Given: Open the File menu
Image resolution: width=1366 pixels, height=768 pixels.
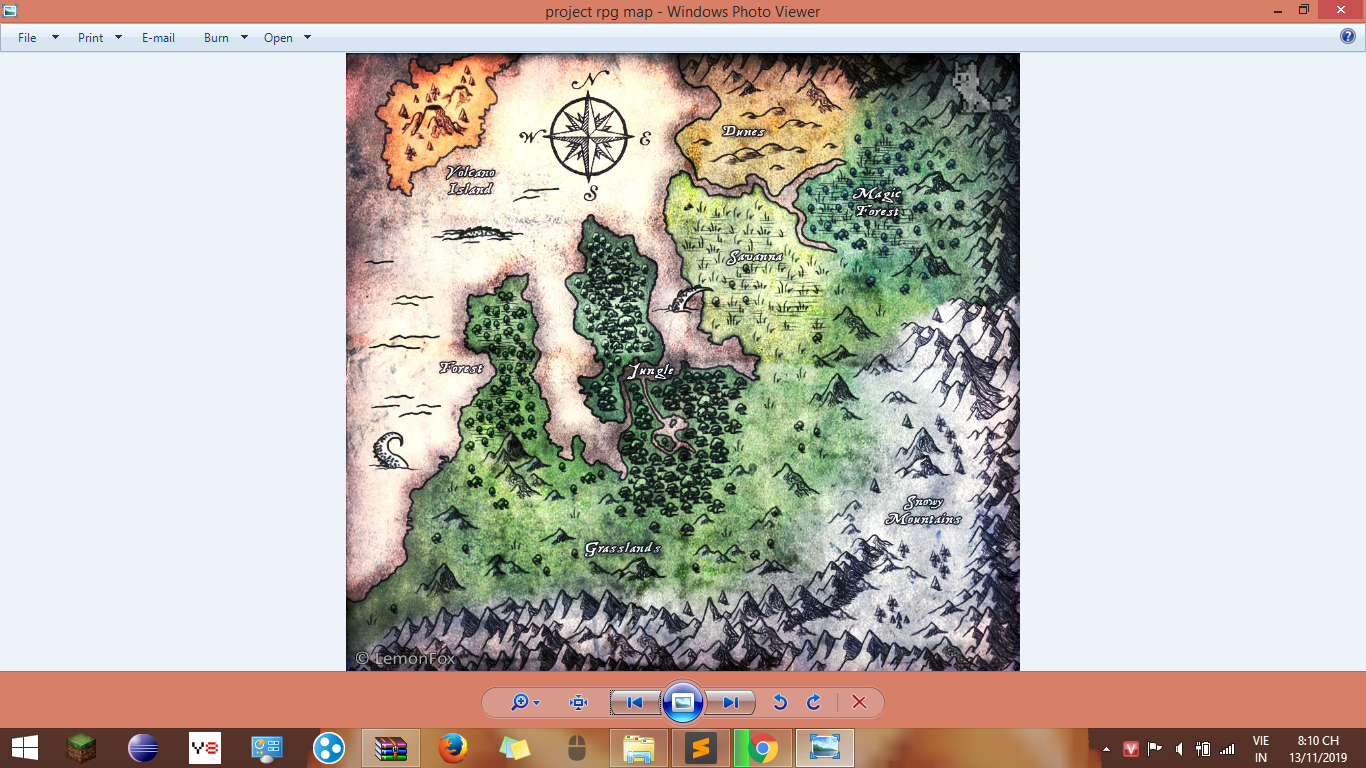Looking at the screenshot, I should (x=27, y=38).
